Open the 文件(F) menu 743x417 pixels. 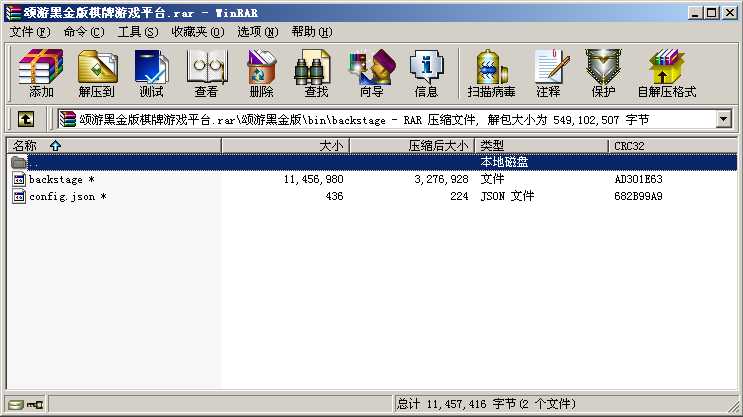tap(30, 32)
